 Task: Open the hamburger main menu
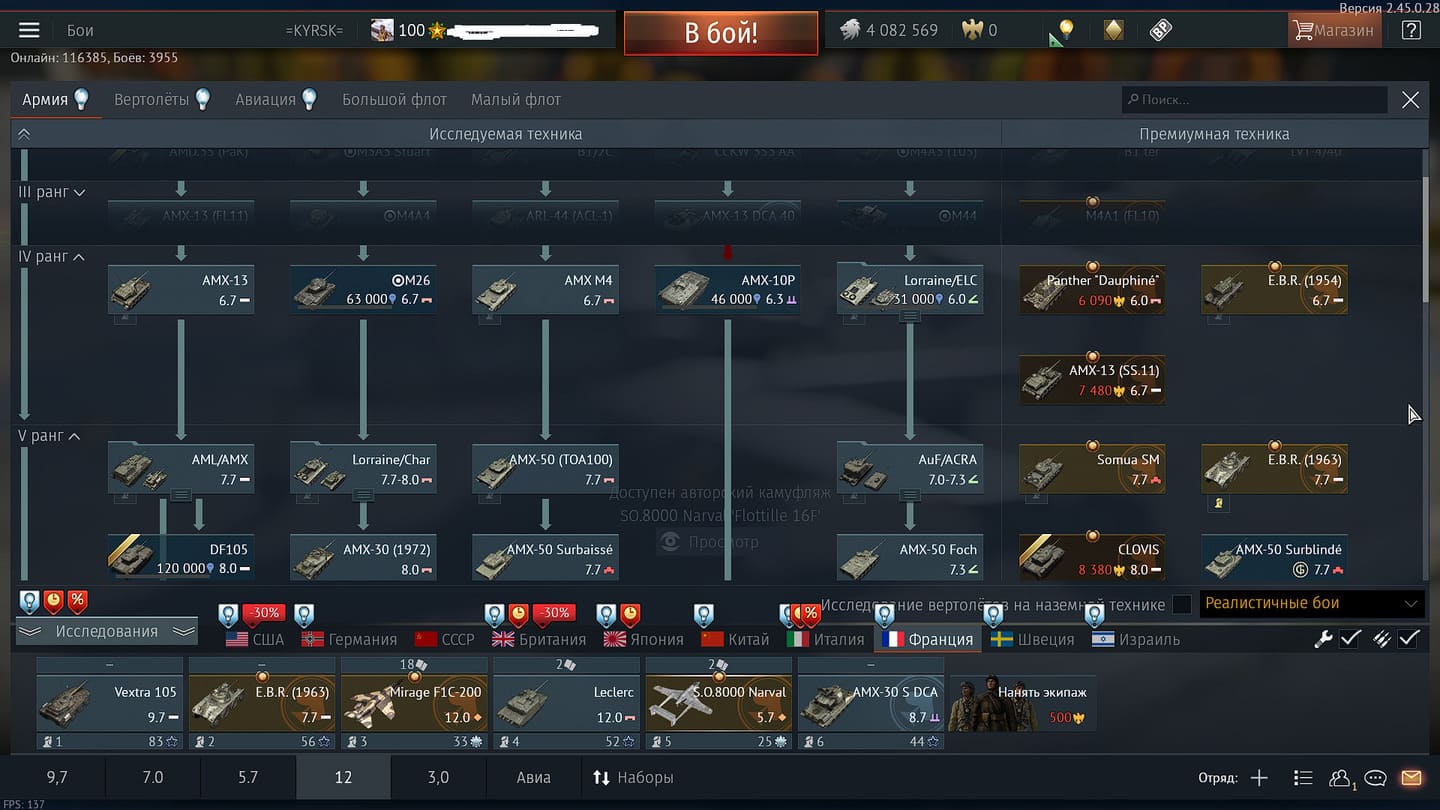29,30
